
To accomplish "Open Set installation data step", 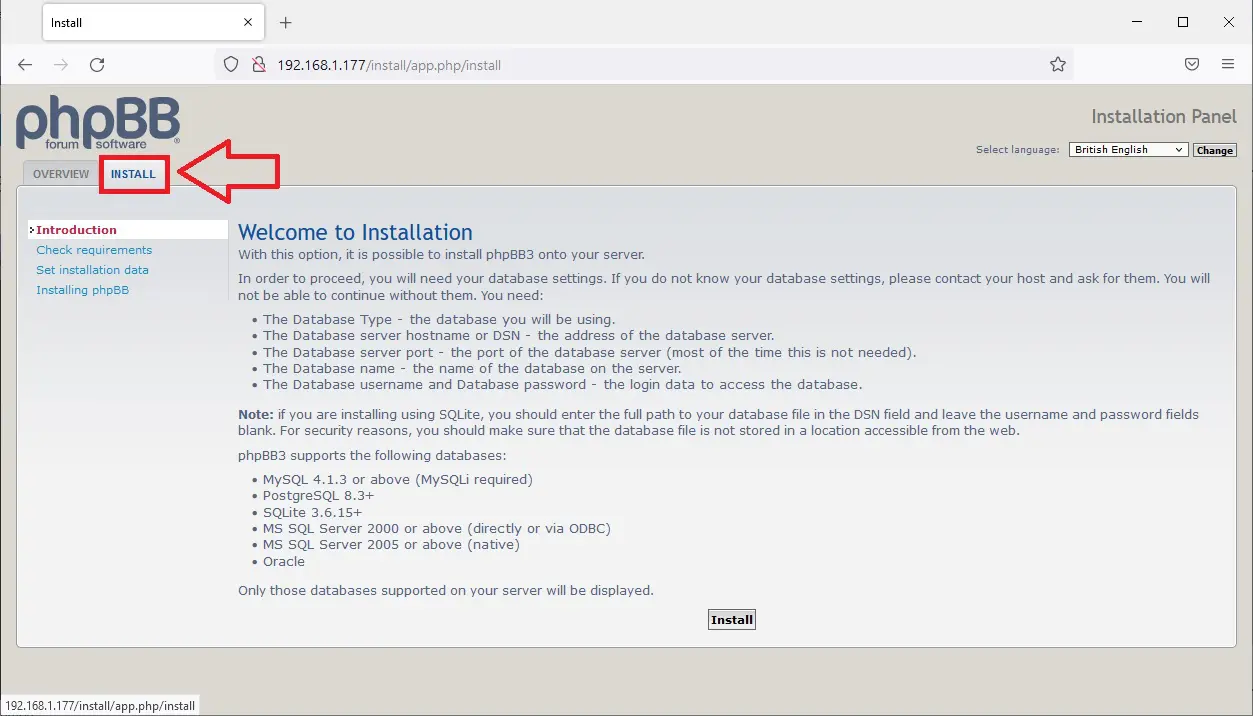I will coord(92,270).
